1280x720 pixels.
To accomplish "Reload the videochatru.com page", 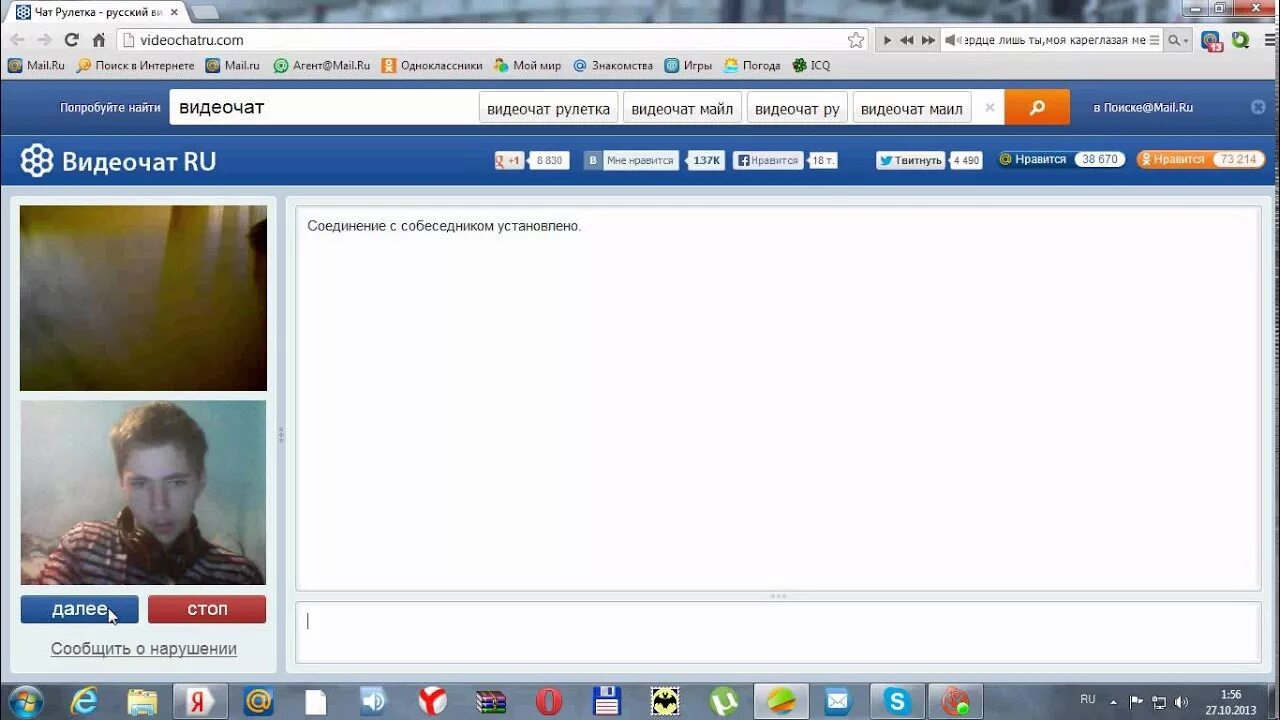I will coord(71,40).
